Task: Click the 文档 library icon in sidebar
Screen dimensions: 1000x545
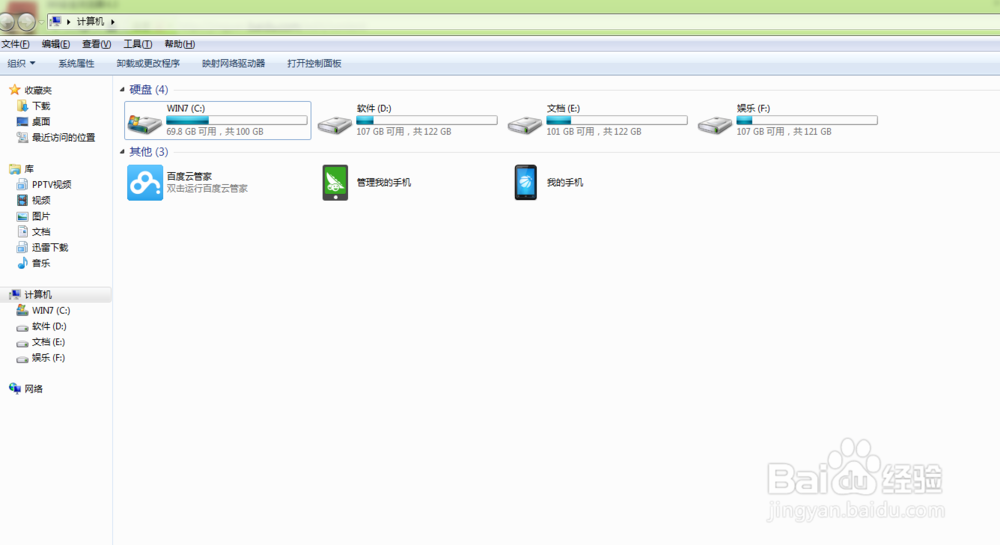Action: [x=23, y=231]
